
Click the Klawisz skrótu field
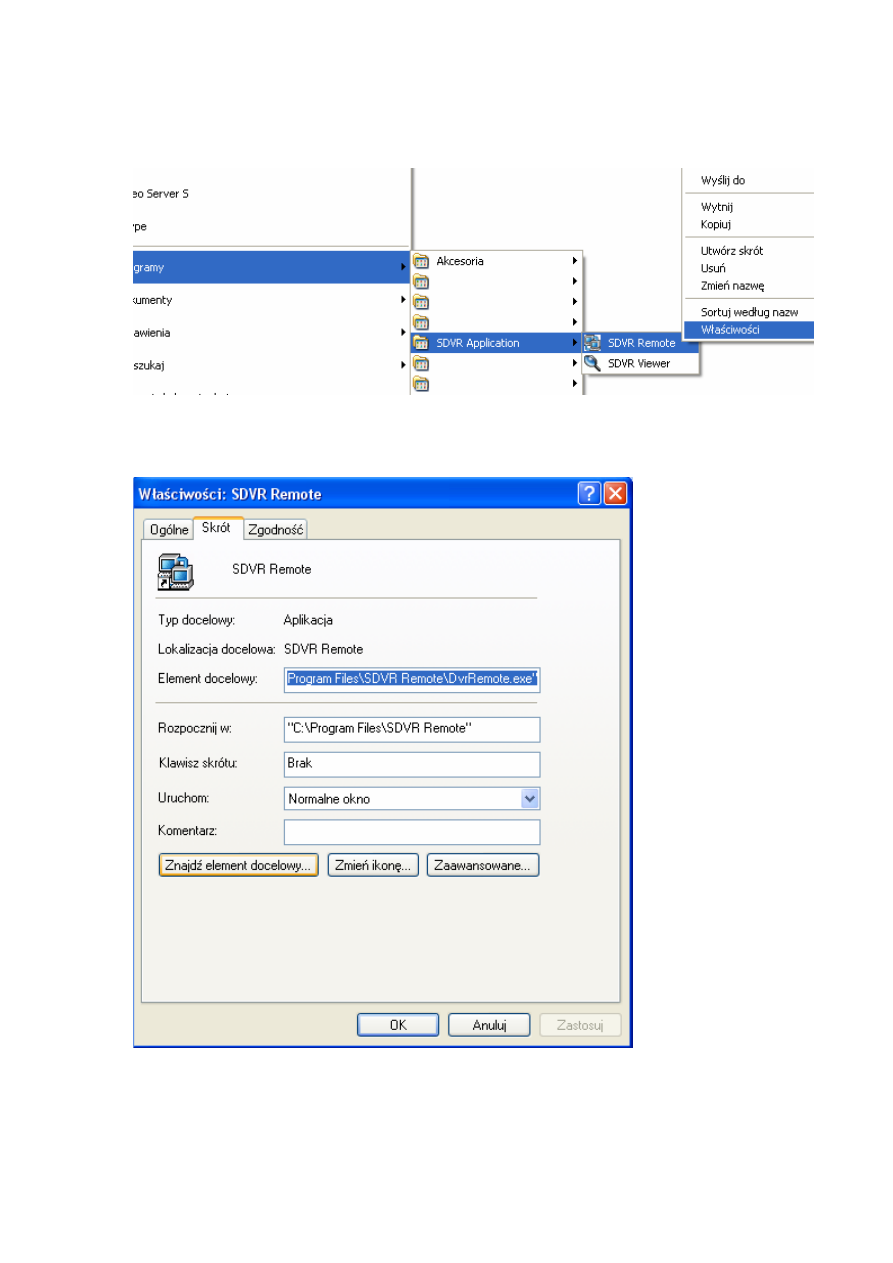[411, 764]
